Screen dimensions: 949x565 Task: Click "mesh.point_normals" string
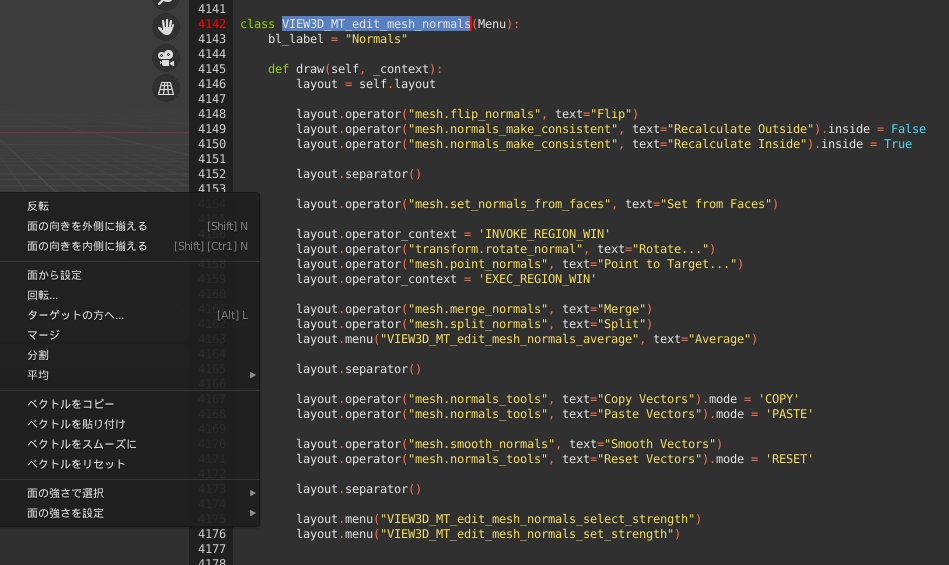tap(478, 264)
